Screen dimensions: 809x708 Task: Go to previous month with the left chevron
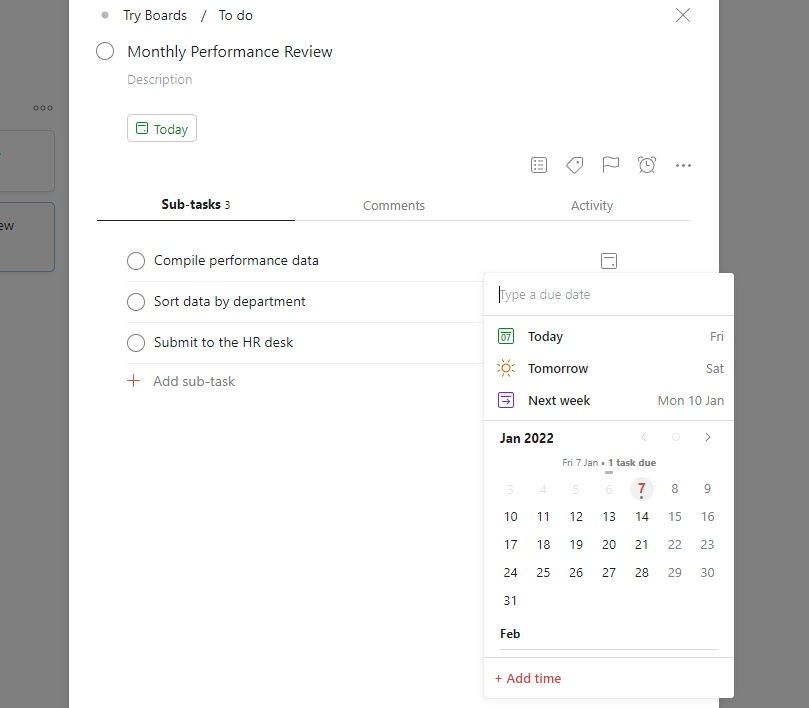644,437
